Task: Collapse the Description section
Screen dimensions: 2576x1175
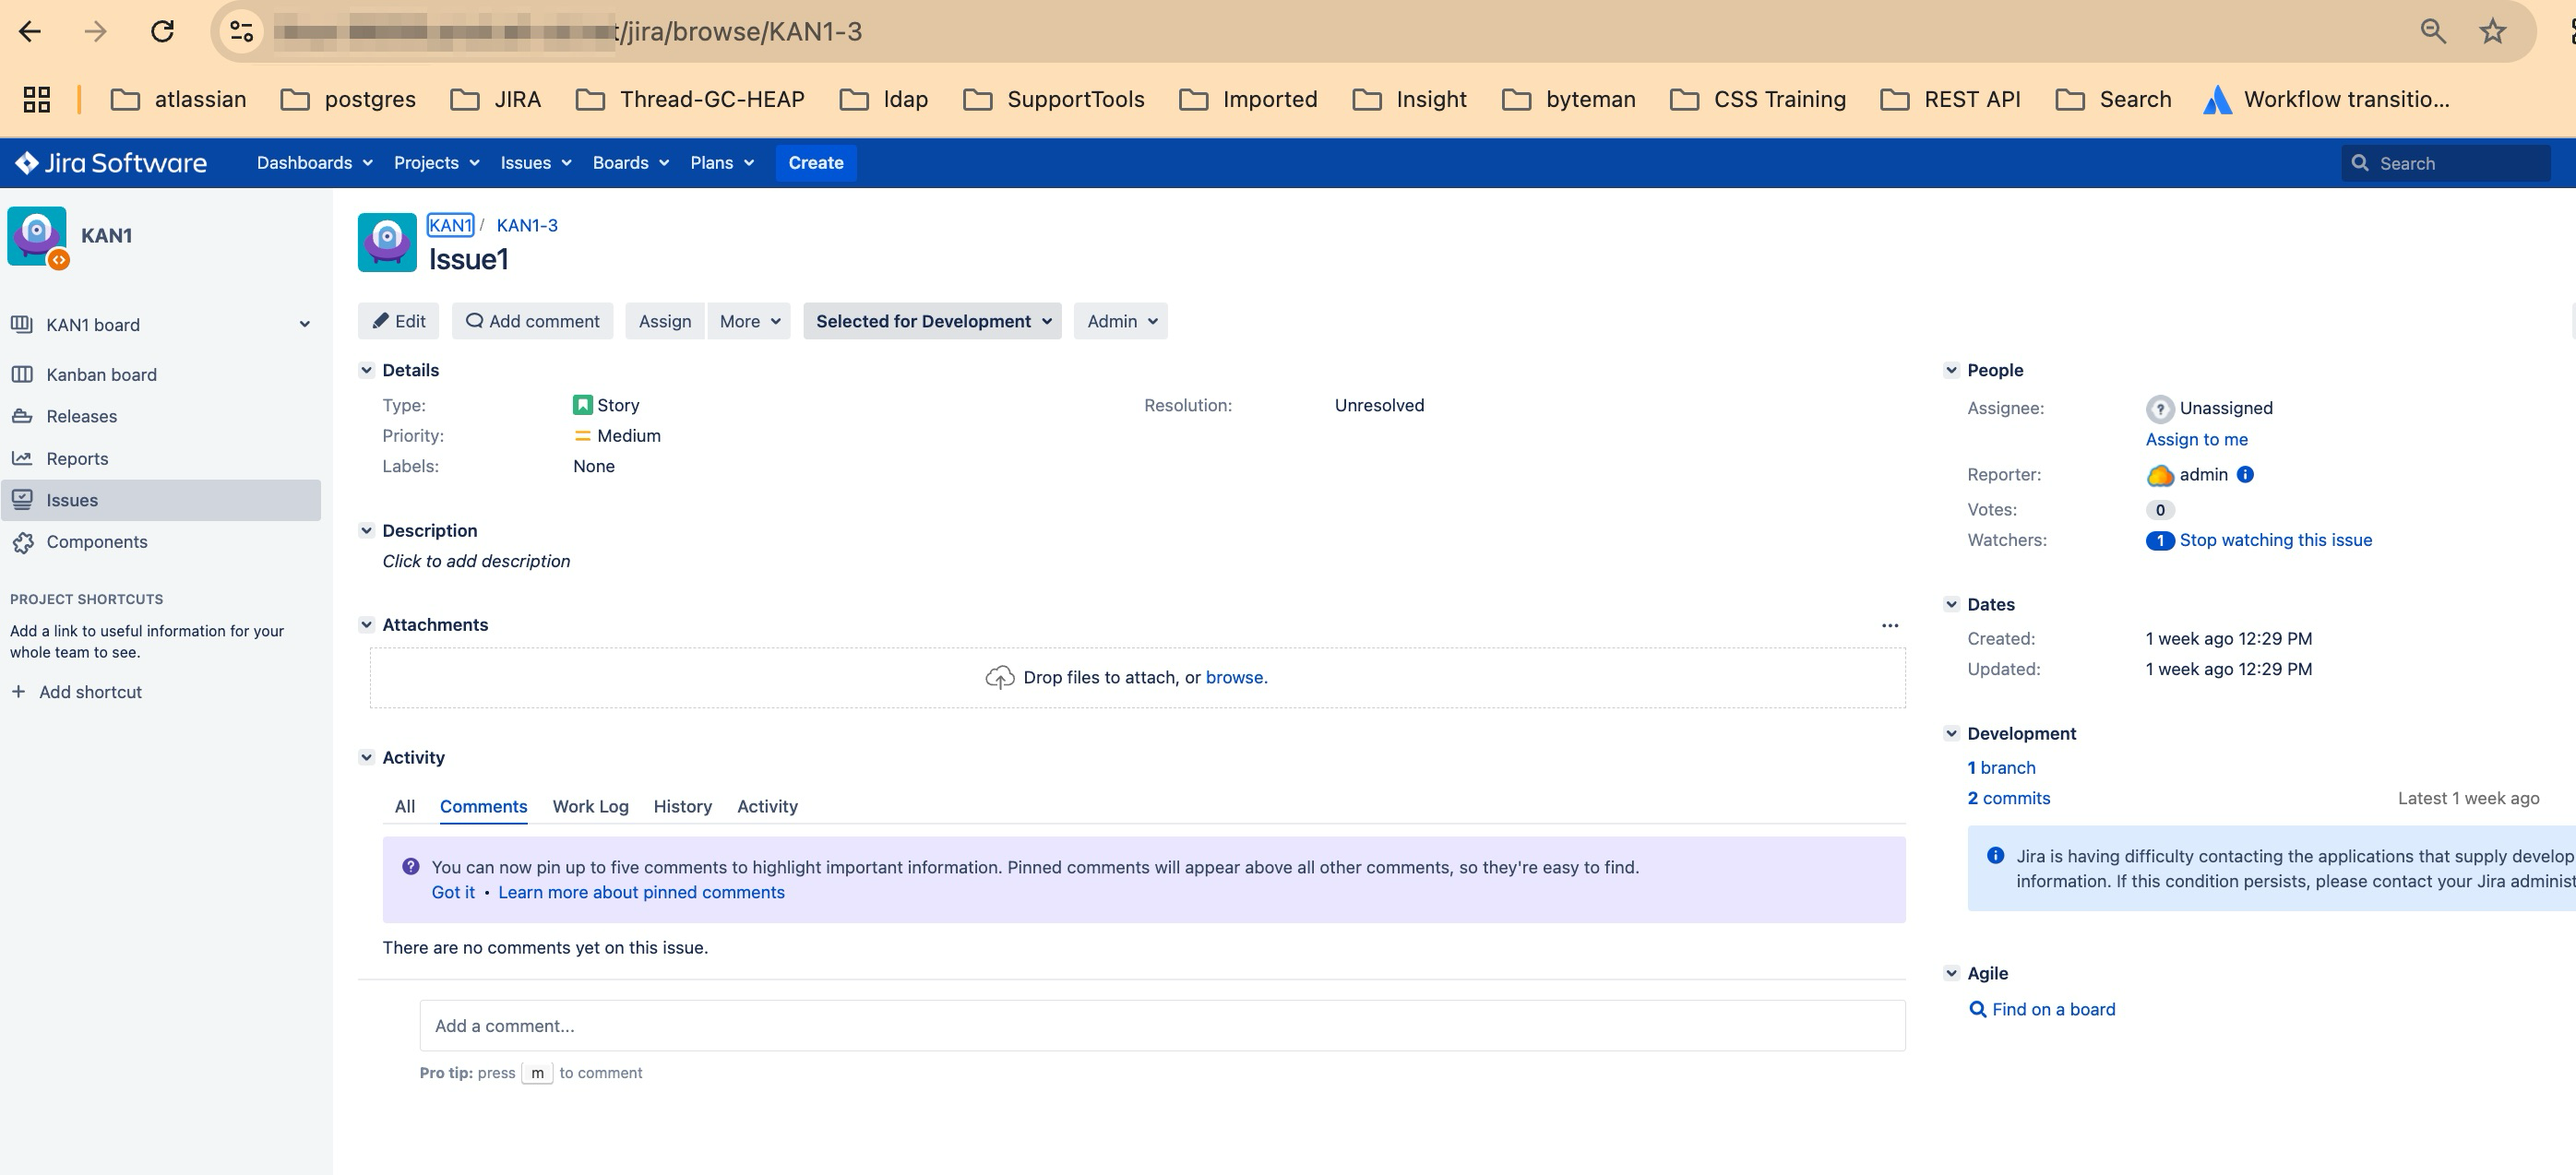Action: tap(366, 531)
